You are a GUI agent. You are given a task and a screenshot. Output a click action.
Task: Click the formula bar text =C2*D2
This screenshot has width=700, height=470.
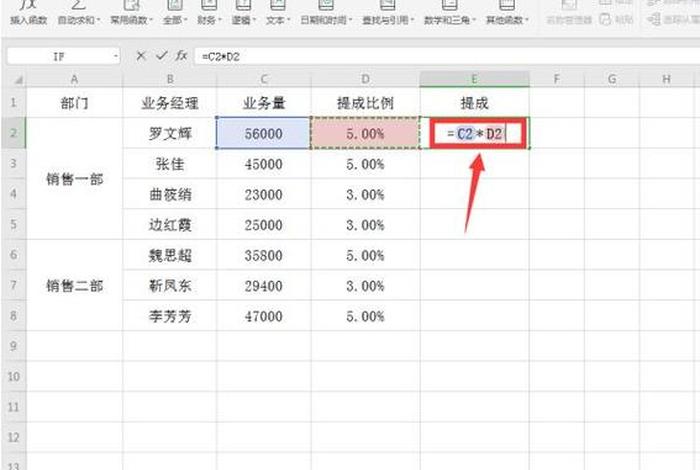tap(221, 57)
